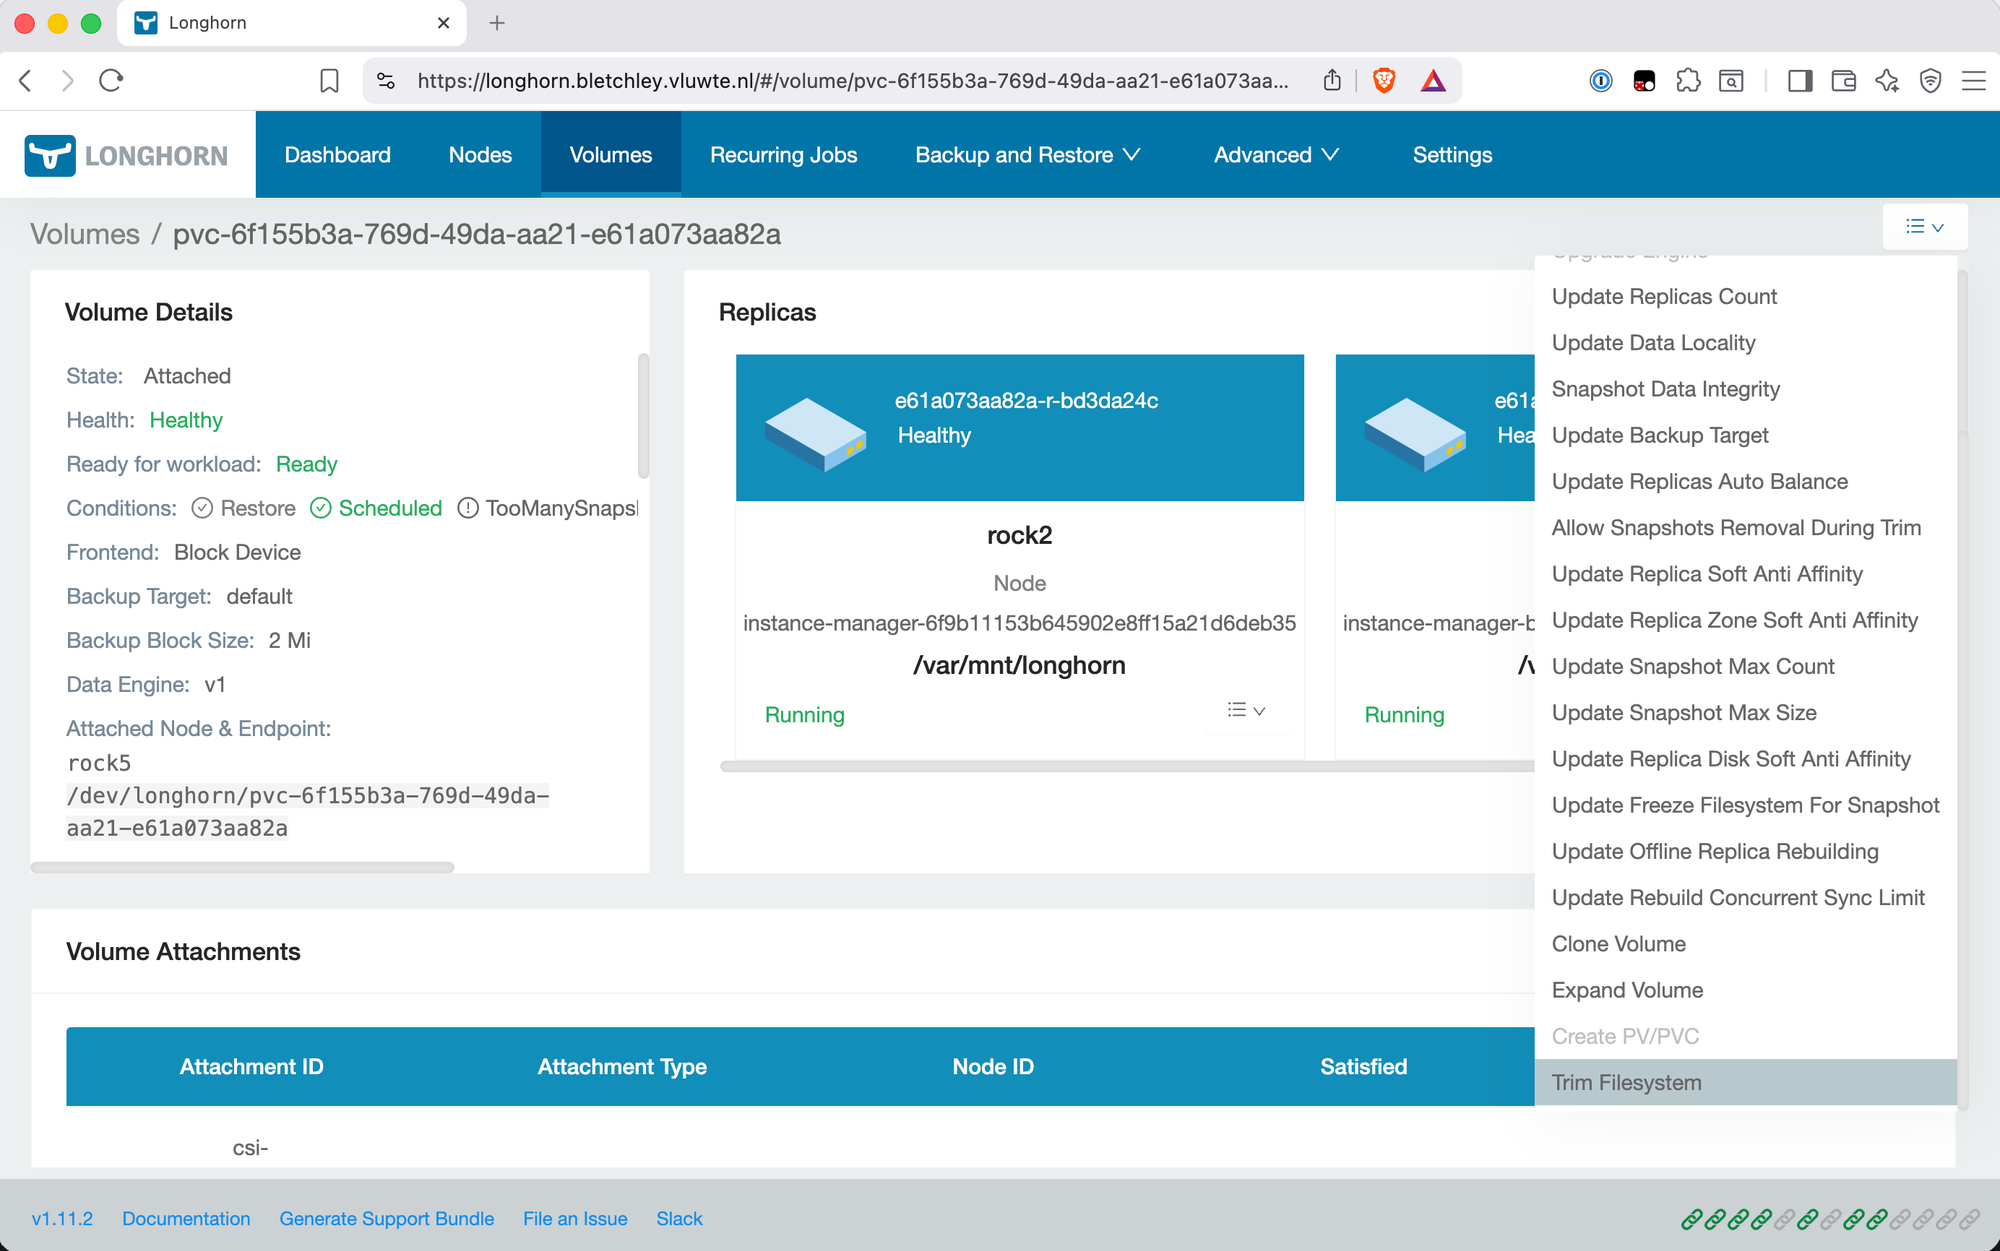Select Update Data Locality
The image size is (2000, 1251).
click(x=1745, y=343)
